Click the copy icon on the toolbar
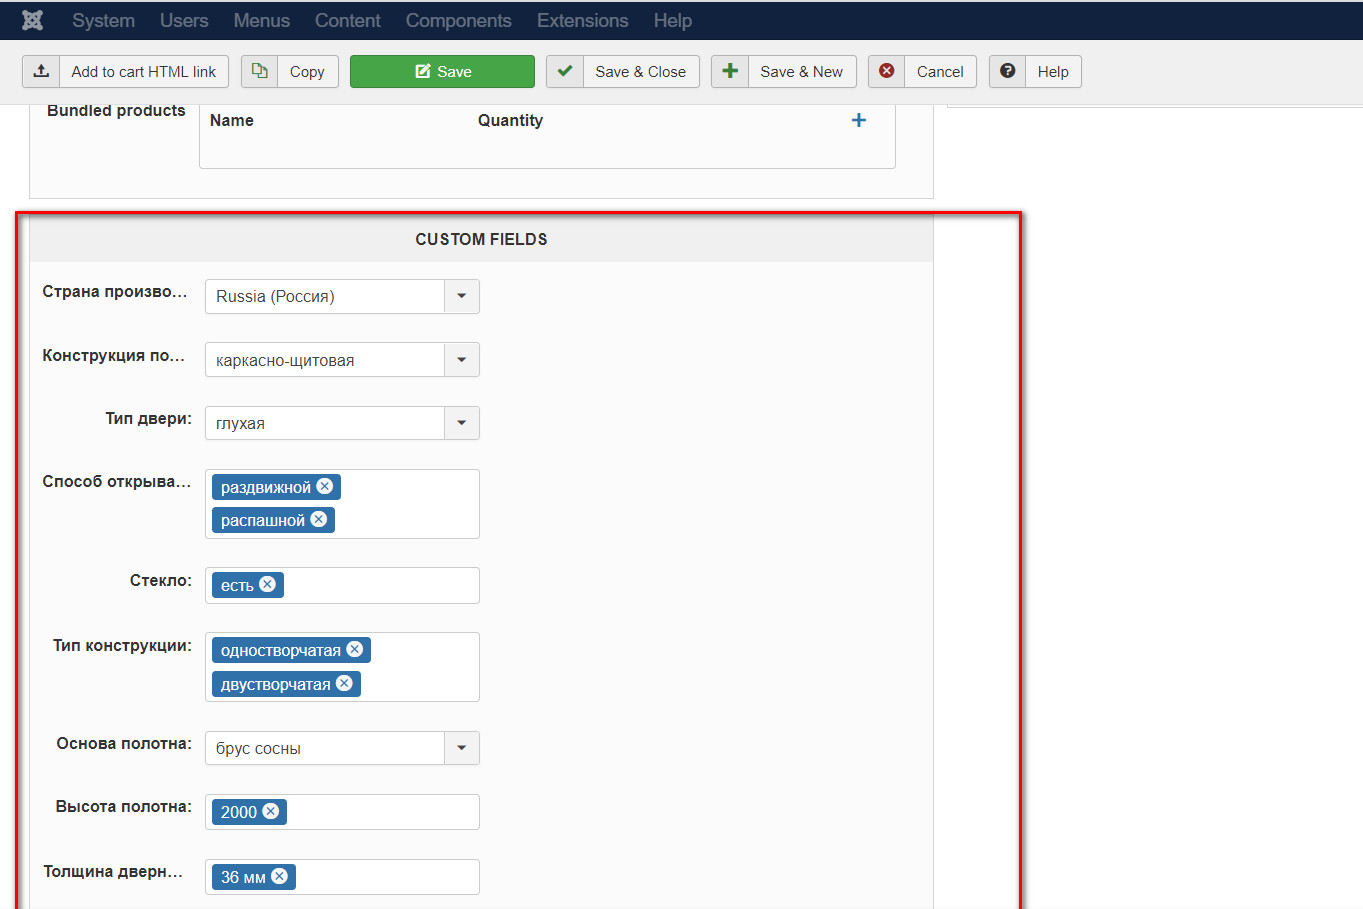The image size is (1363, 909). pyautogui.click(x=260, y=72)
